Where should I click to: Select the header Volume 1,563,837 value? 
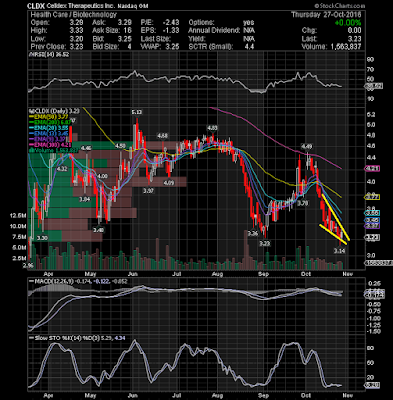point(346,47)
